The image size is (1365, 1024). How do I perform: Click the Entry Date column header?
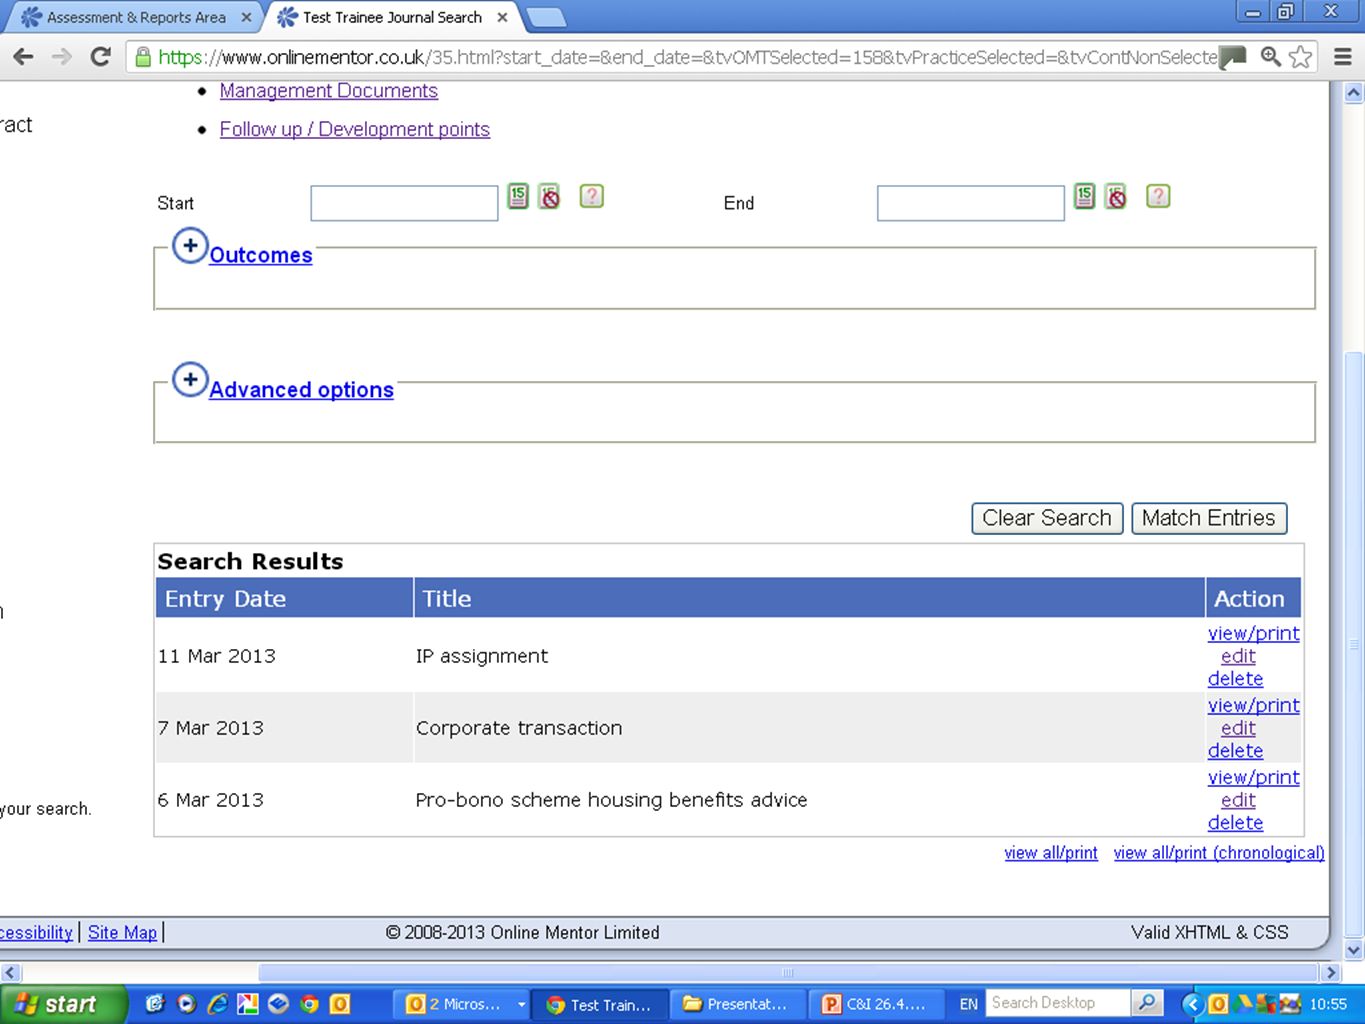coord(284,598)
